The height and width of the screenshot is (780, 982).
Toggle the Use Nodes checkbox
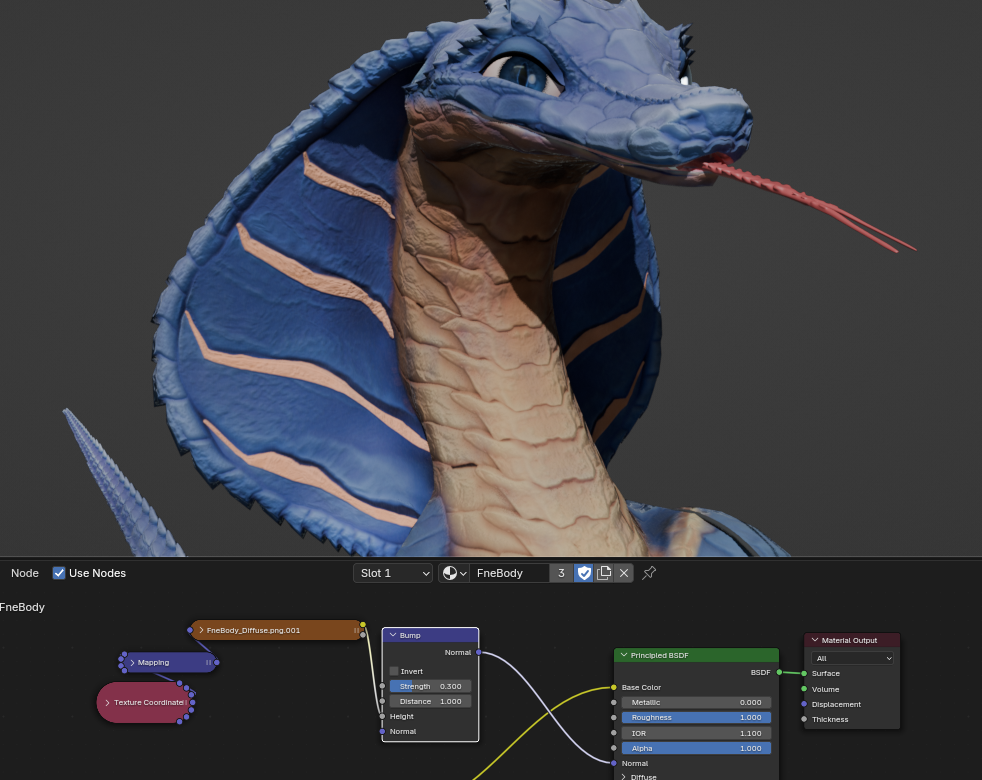click(59, 573)
